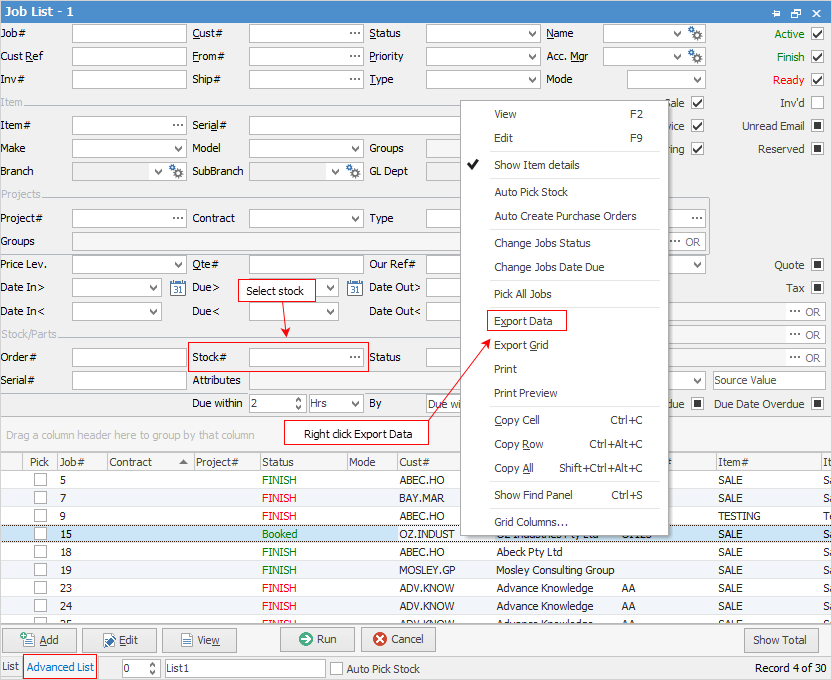Image resolution: width=832 pixels, height=680 pixels.
Task: Tick the Pick checkbox for job 15
Action: (40, 534)
